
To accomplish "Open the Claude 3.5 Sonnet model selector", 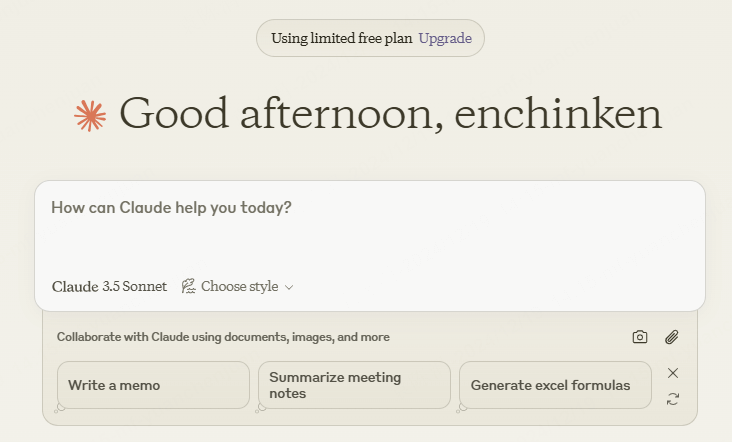I will click(109, 286).
